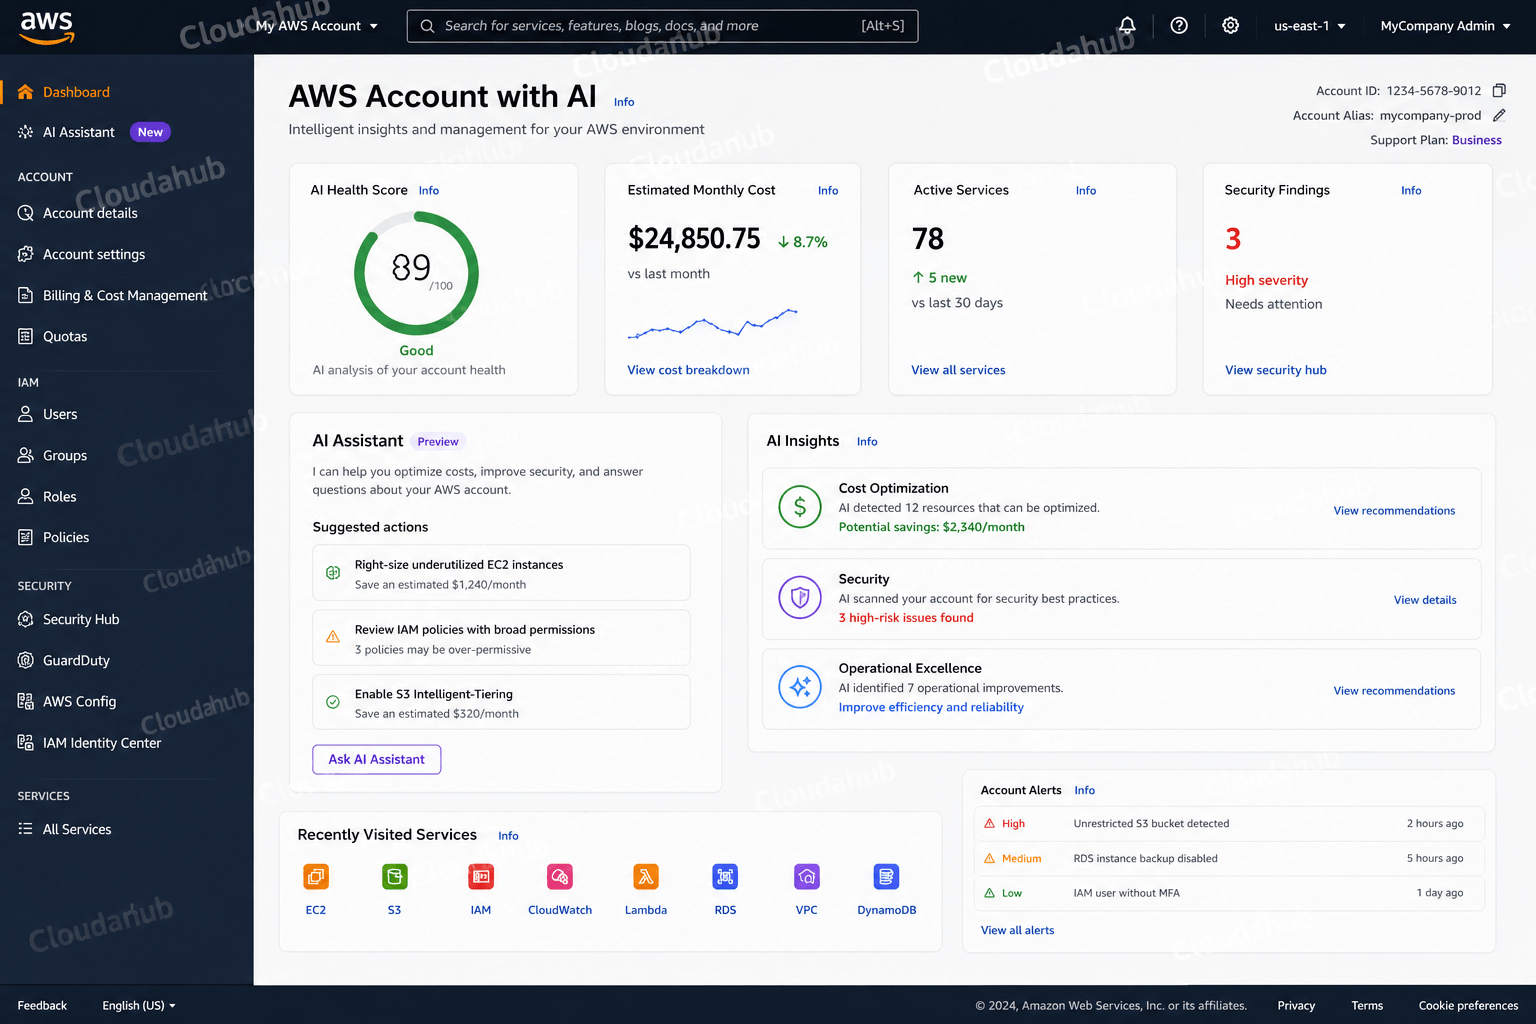Copy the account ID with copy icon
This screenshot has height=1024, width=1536.
[1499, 90]
